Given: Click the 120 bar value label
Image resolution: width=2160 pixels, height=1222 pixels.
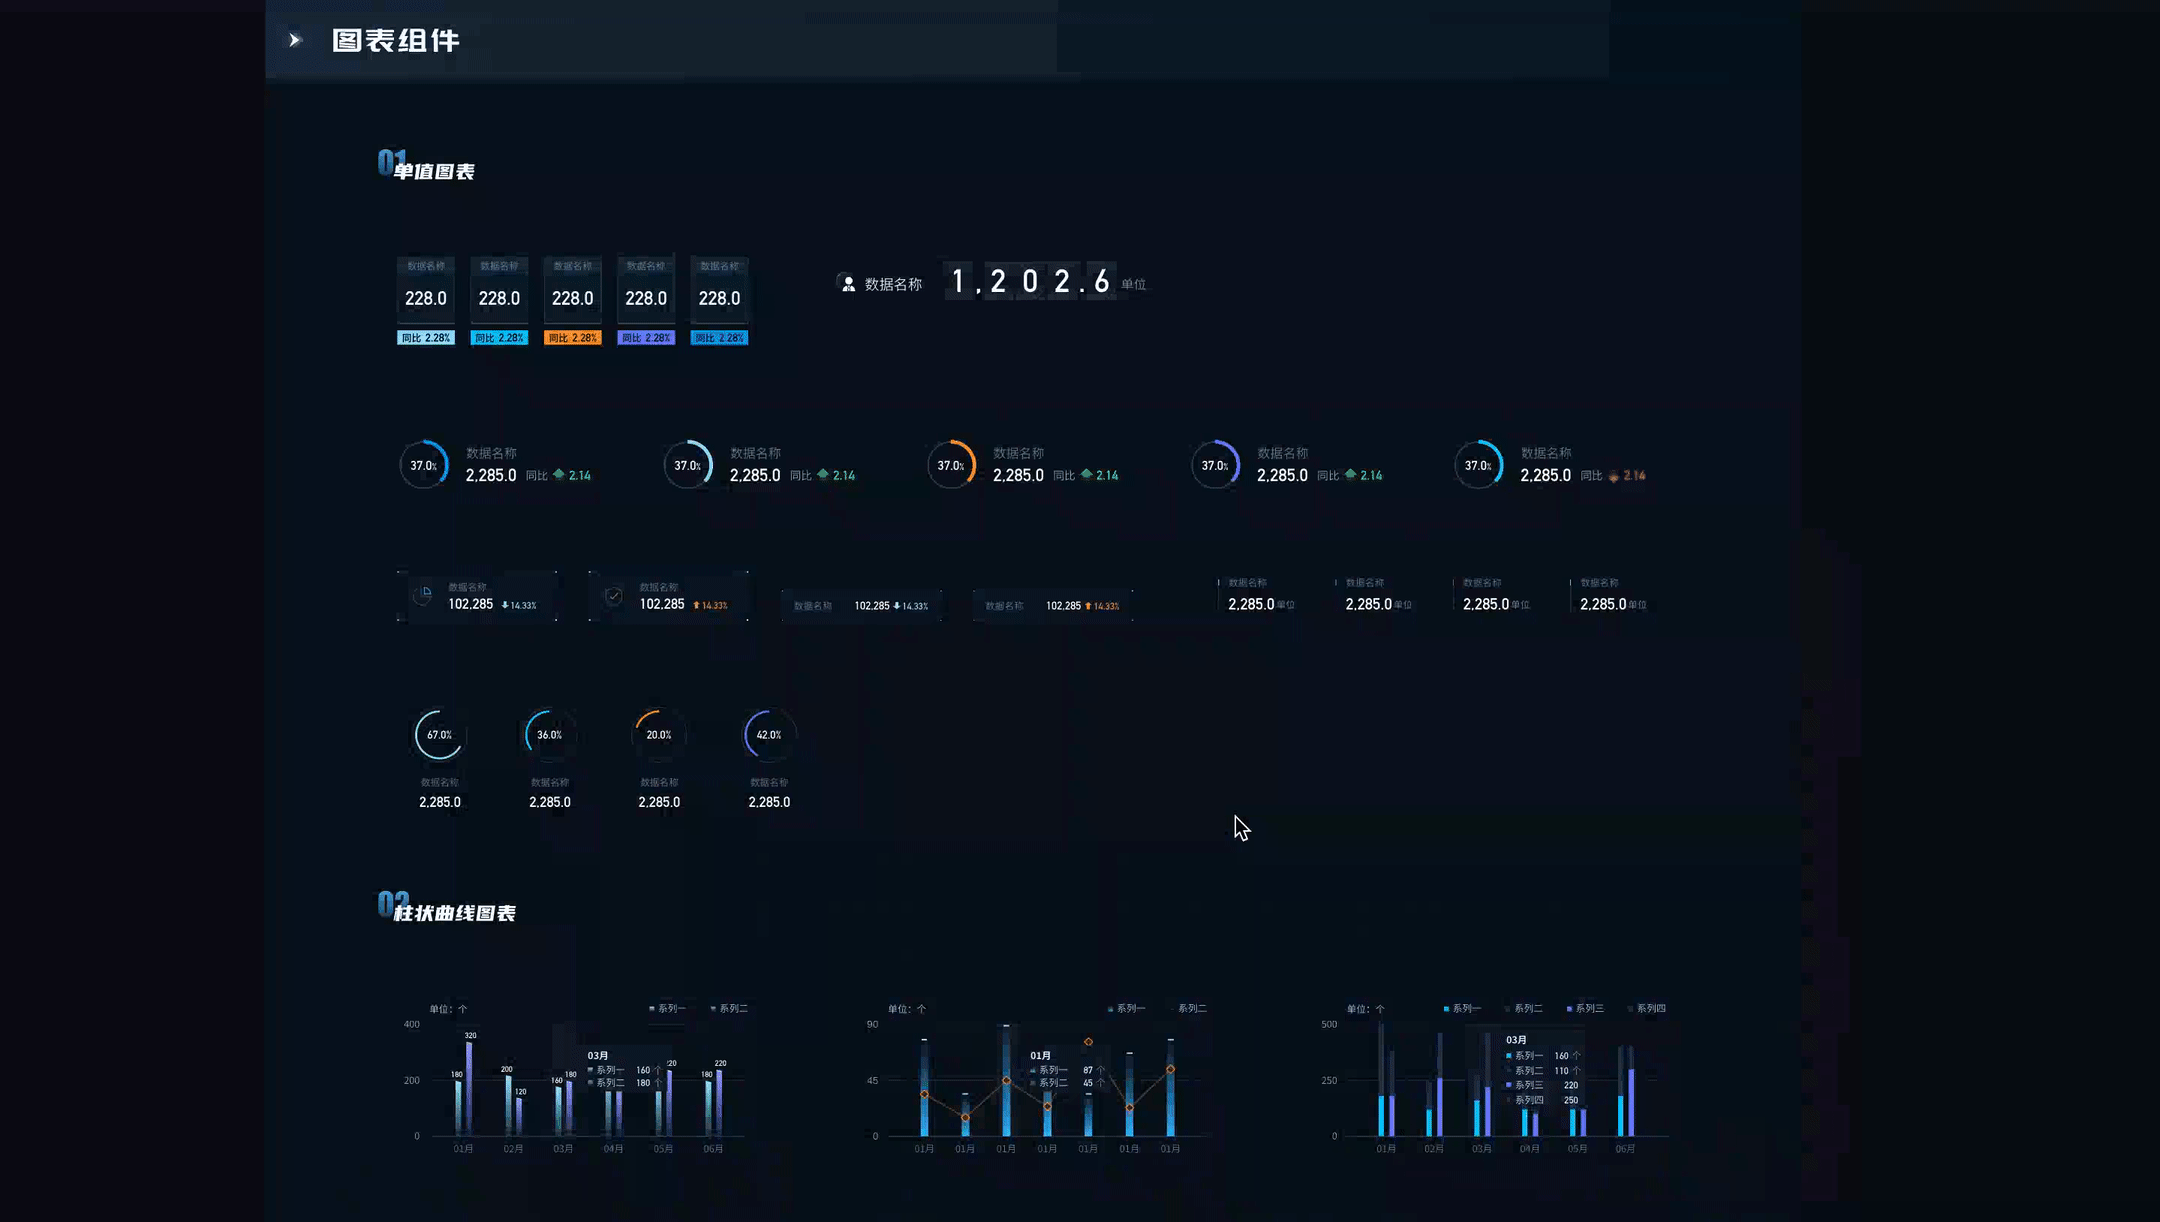Looking at the screenshot, I should 520,1092.
